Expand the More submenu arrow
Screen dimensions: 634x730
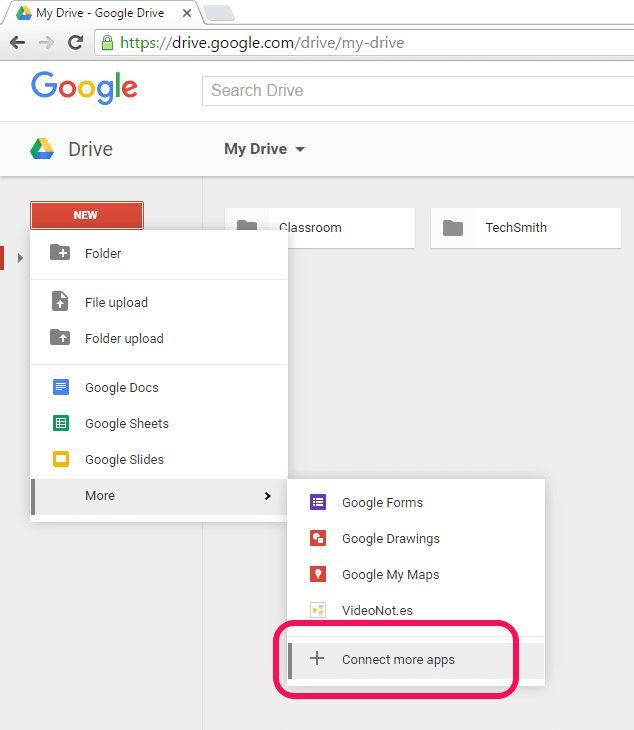pos(268,496)
